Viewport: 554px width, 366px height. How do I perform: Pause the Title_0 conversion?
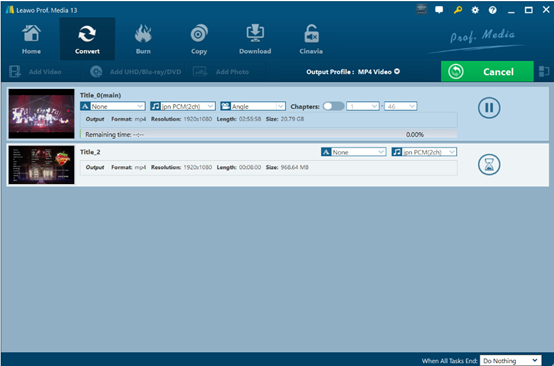point(489,107)
